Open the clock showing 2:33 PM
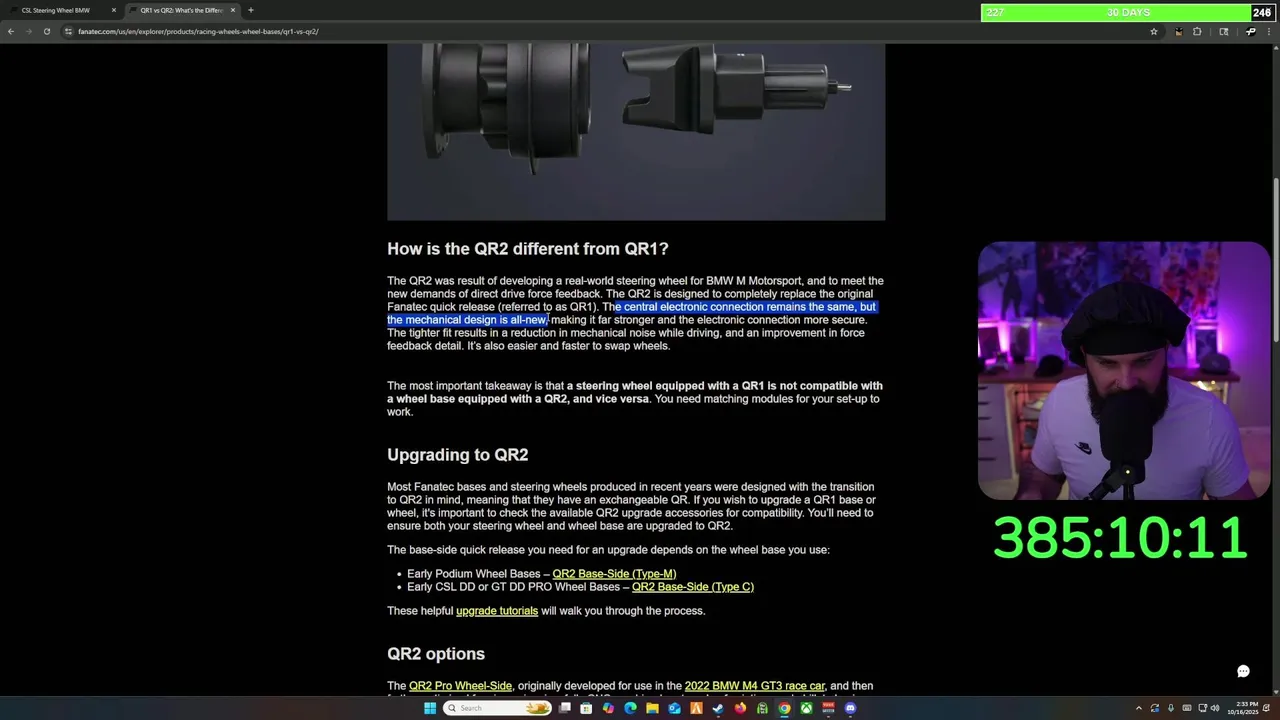 pyautogui.click(x=1243, y=708)
